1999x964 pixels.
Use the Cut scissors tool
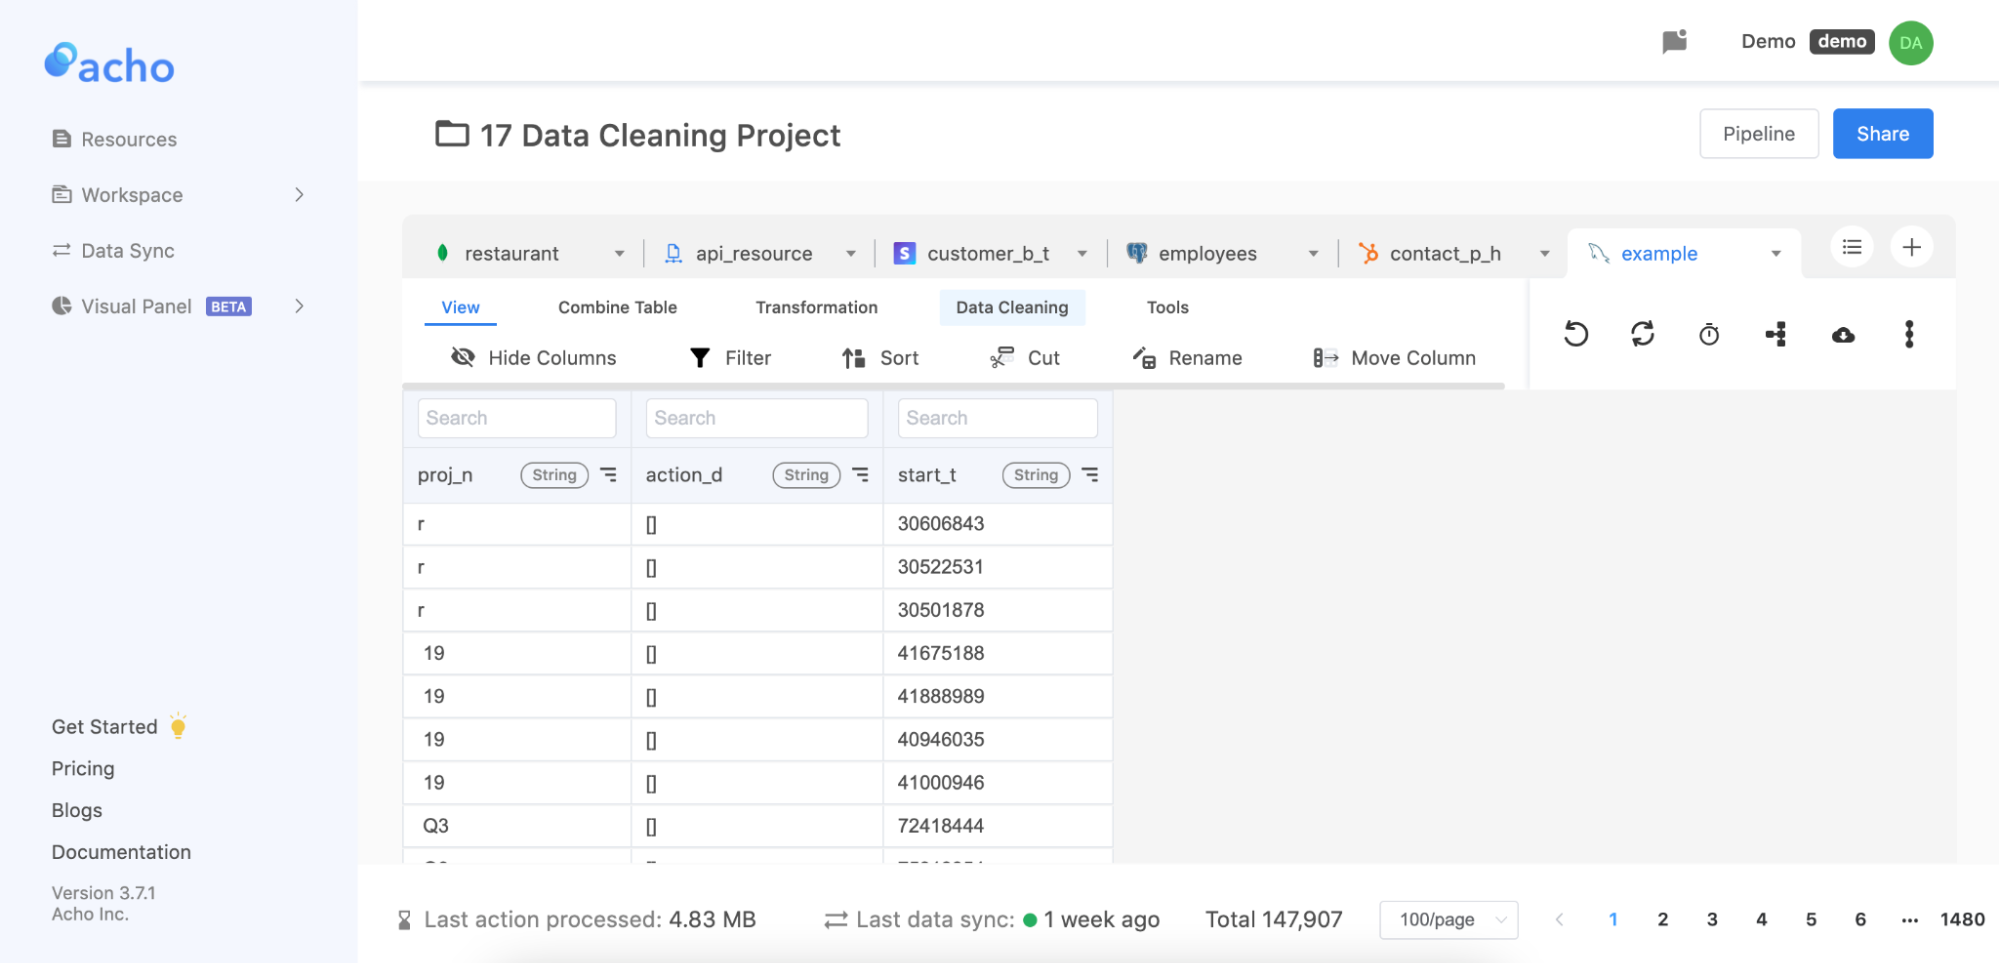(1000, 357)
